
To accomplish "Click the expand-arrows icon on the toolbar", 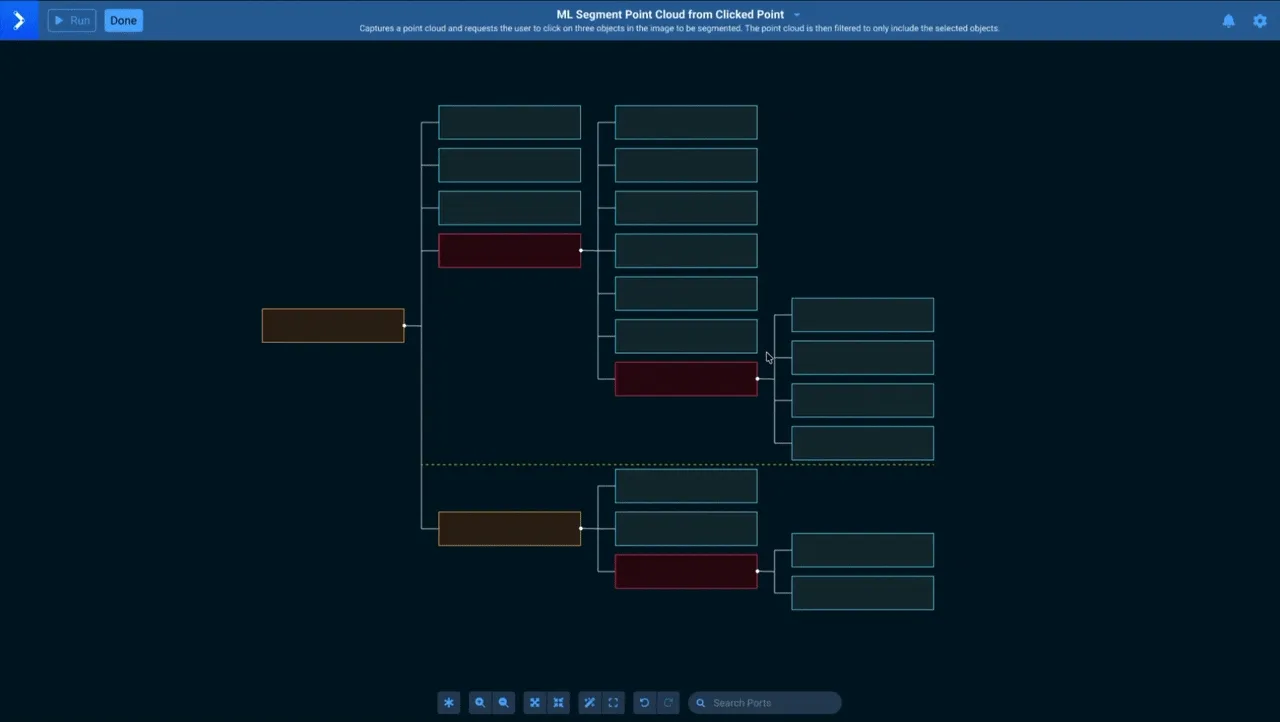I will pyautogui.click(x=534, y=702).
